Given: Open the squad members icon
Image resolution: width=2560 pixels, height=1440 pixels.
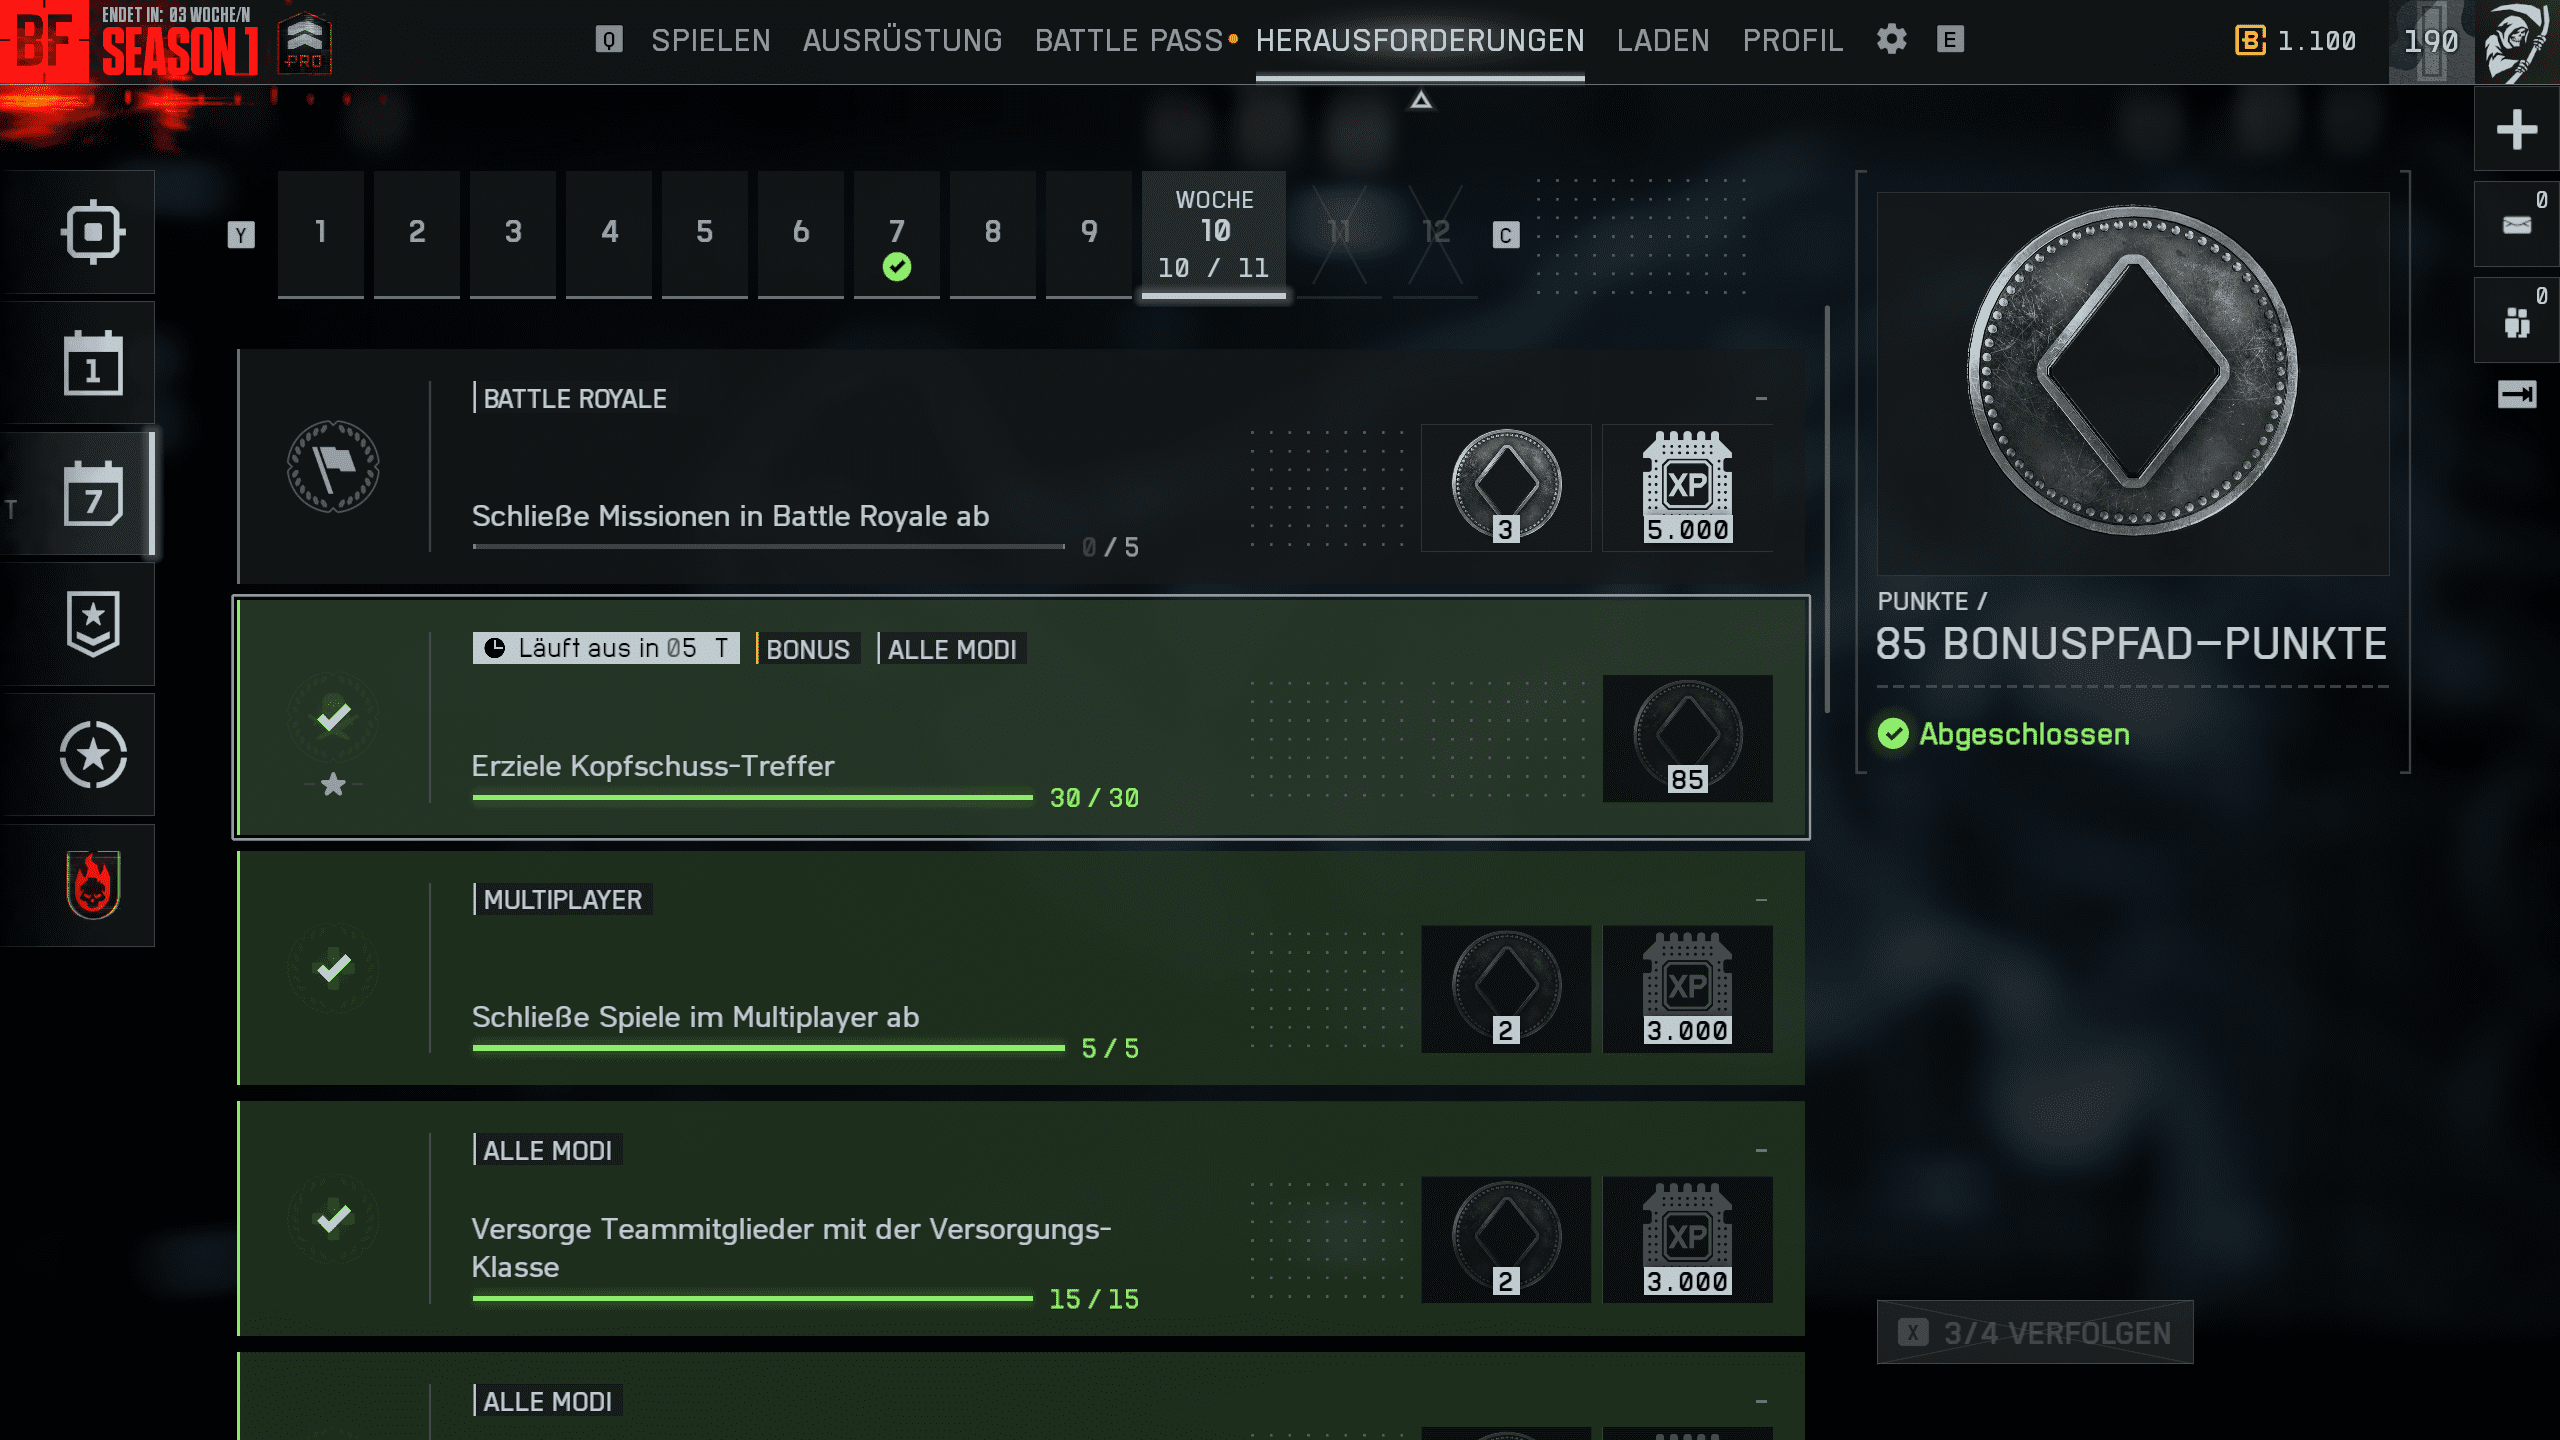Looking at the screenshot, I should (x=2516, y=322).
